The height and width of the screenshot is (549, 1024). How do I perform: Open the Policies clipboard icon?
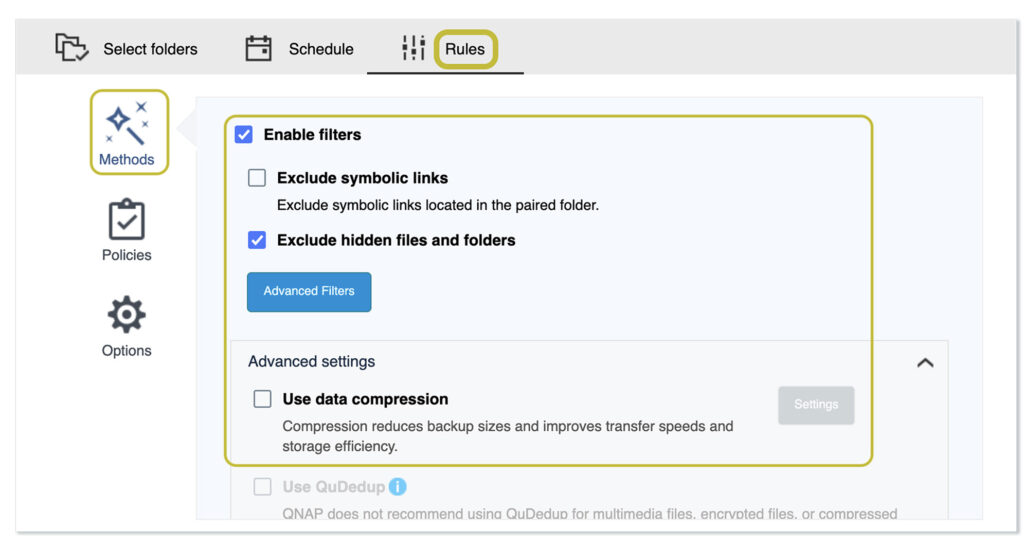coord(126,220)
